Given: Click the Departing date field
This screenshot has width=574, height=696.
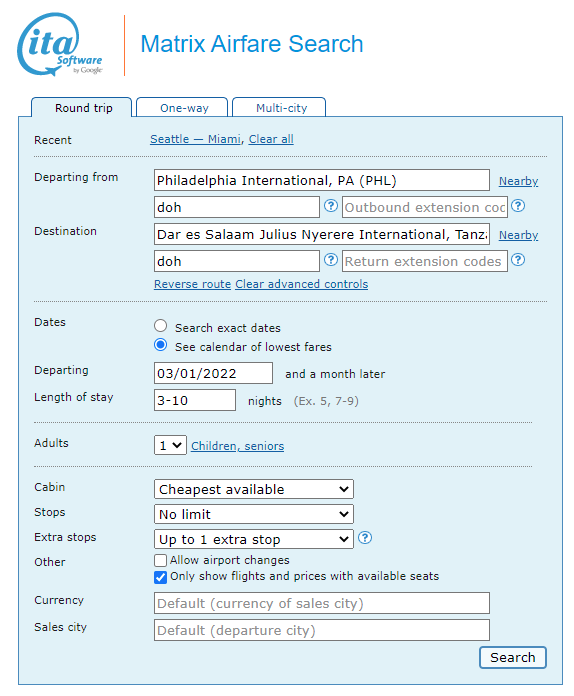Looking at the screenshot, I should [x=214, y=373].
